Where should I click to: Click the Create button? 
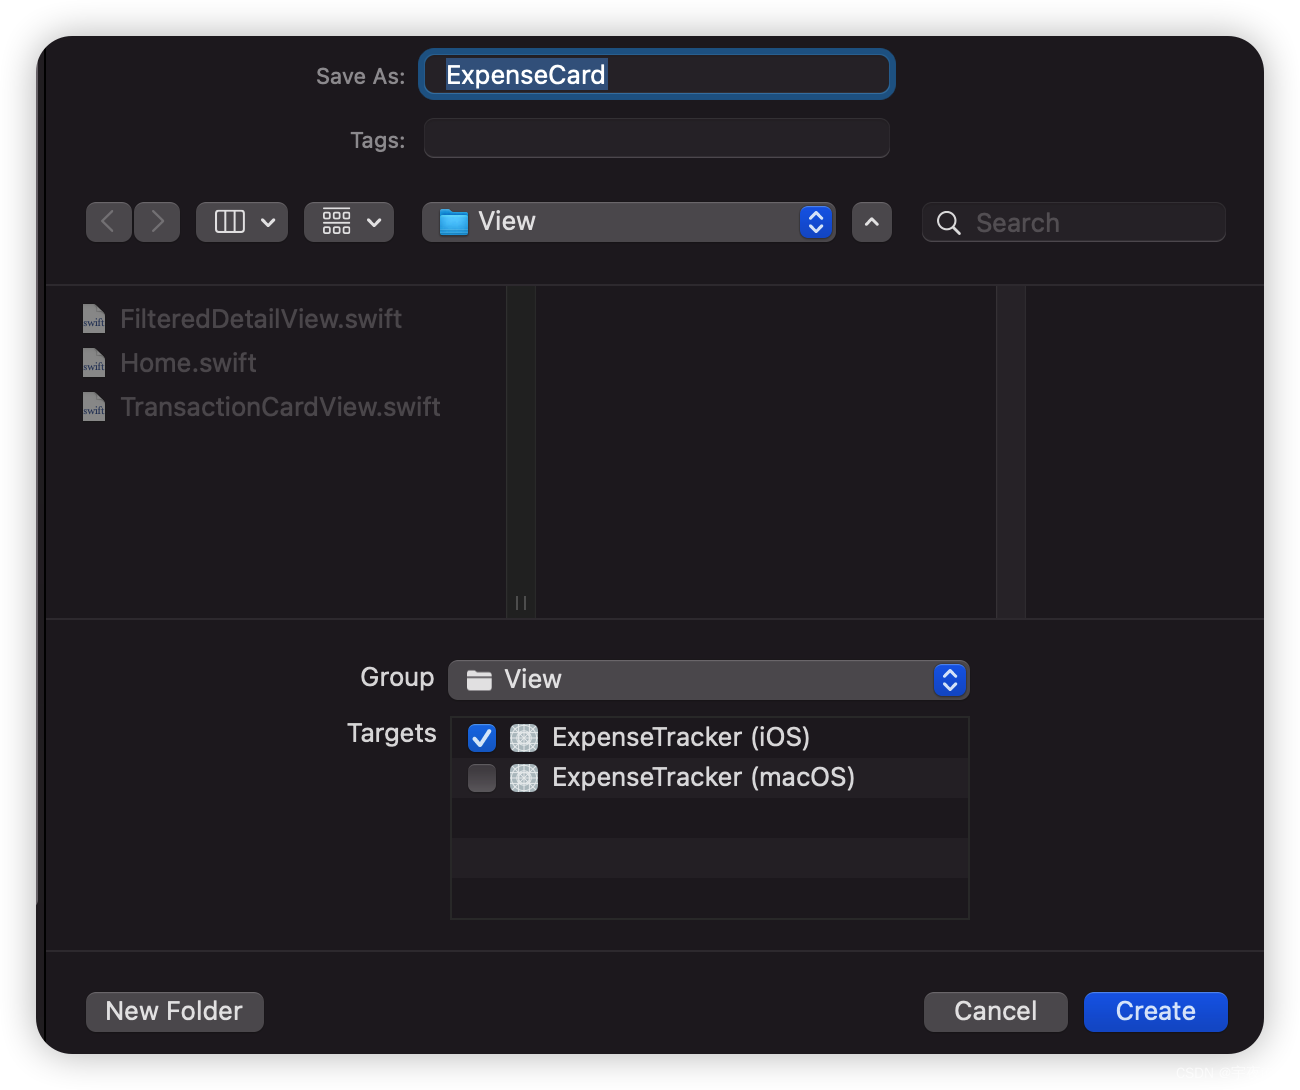click(1156, 1012)
